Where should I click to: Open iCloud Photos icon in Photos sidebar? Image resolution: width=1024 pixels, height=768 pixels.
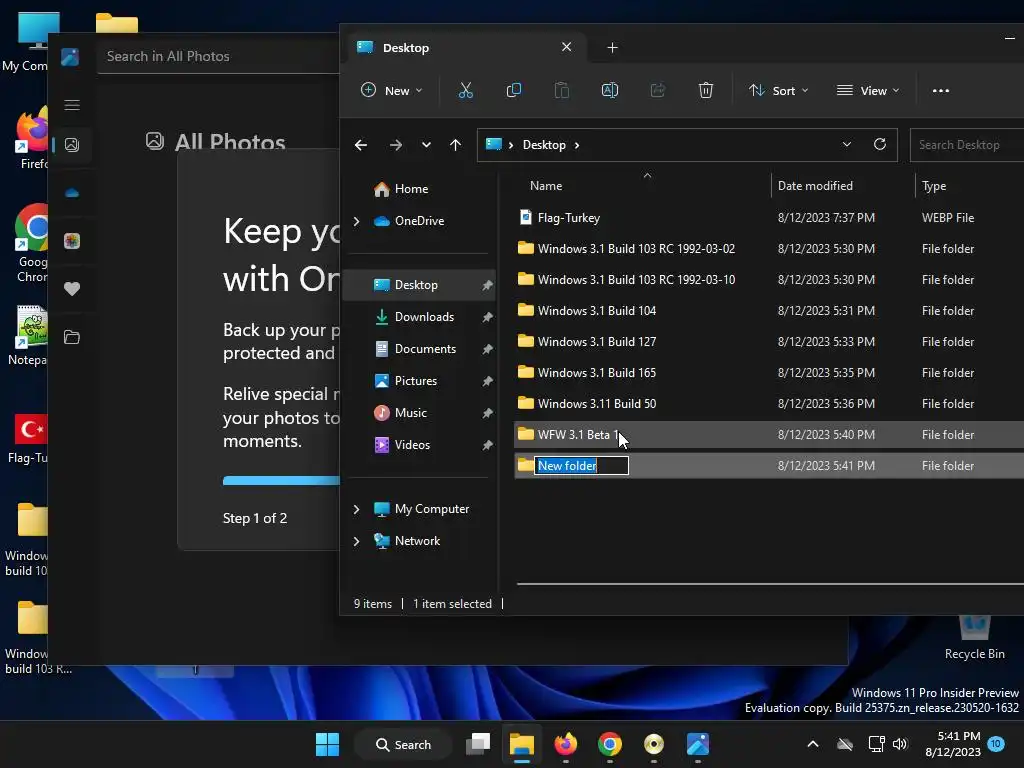coord(72,241)
